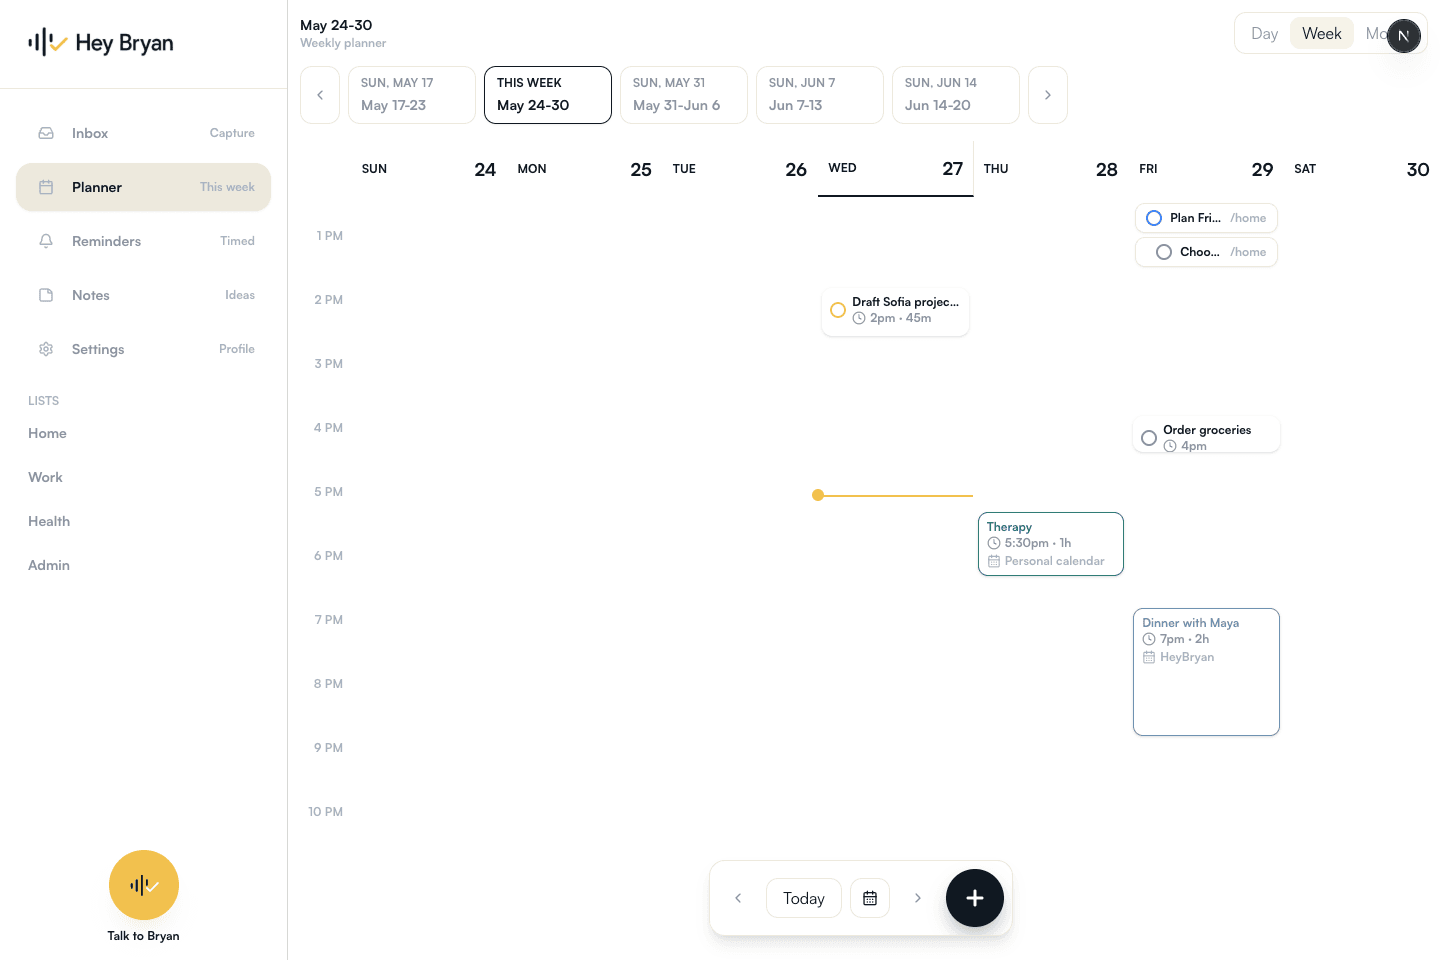Open Reminders in the sidebar

click(144, 241)
